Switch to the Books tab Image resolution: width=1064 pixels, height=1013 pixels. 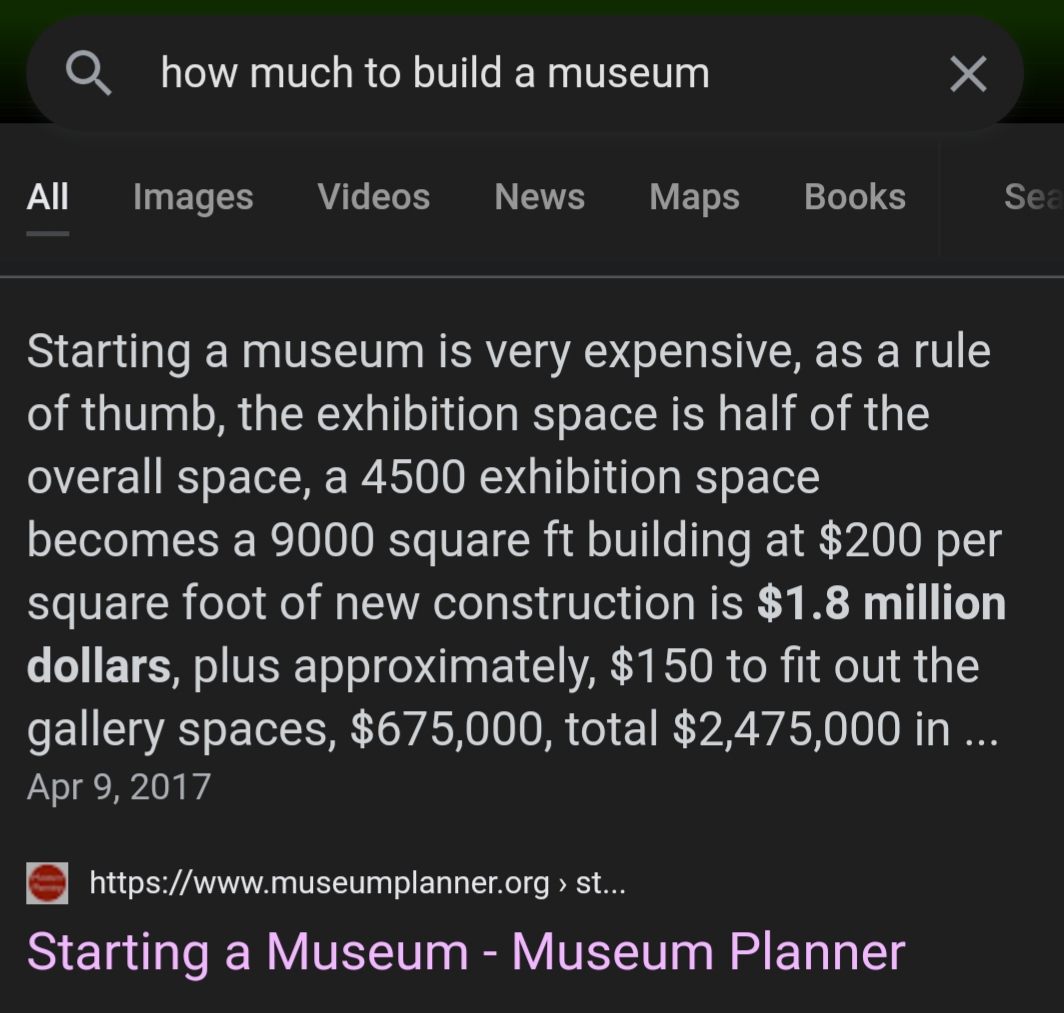[855, 197]
